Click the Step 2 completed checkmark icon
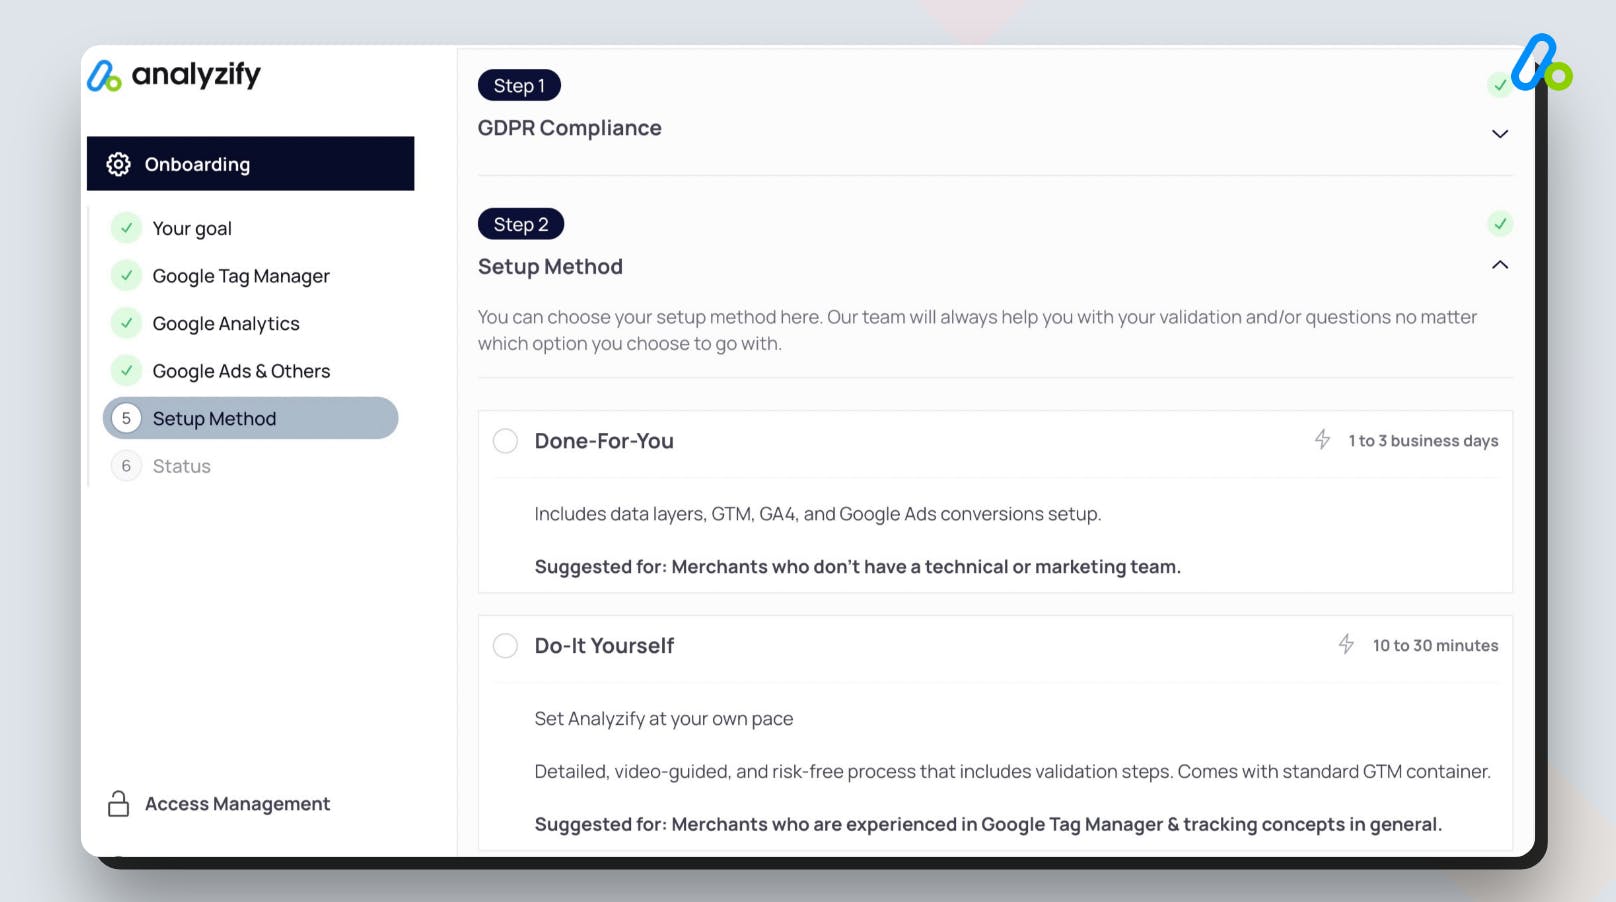The image size is (1616, 902). (1499, 224)
